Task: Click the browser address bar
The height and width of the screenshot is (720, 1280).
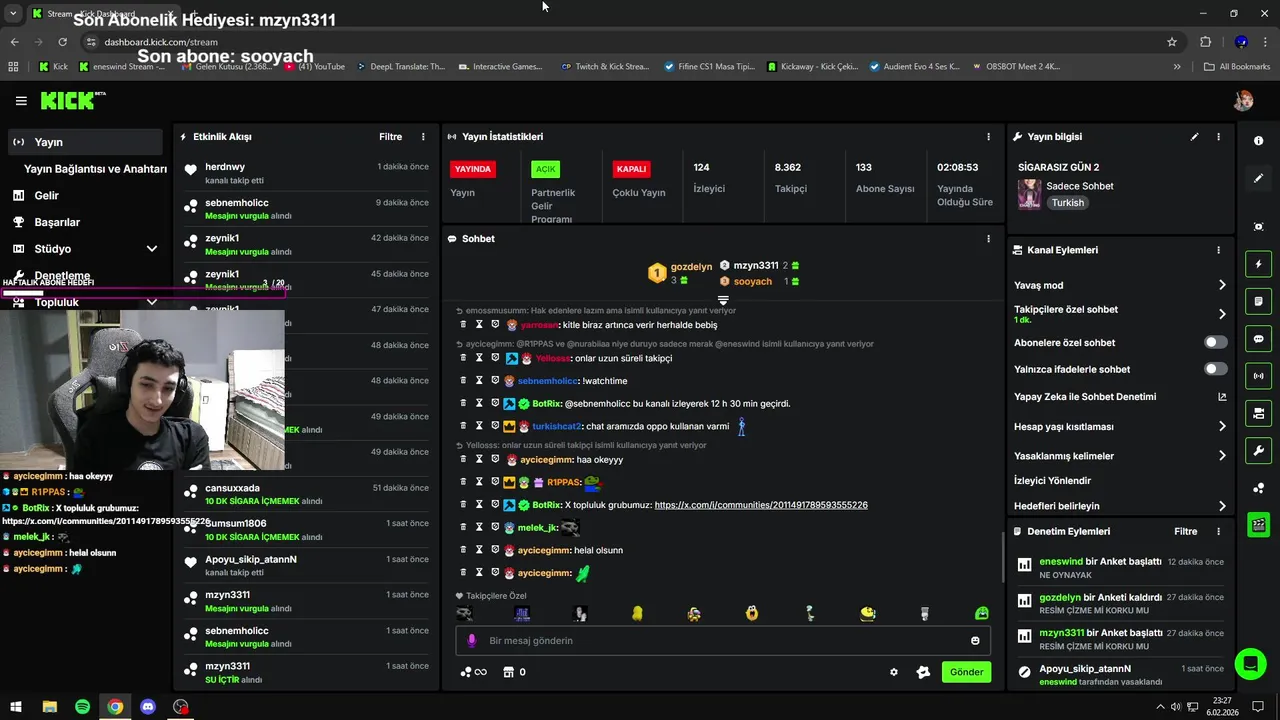Action: (x=630, y=42)
